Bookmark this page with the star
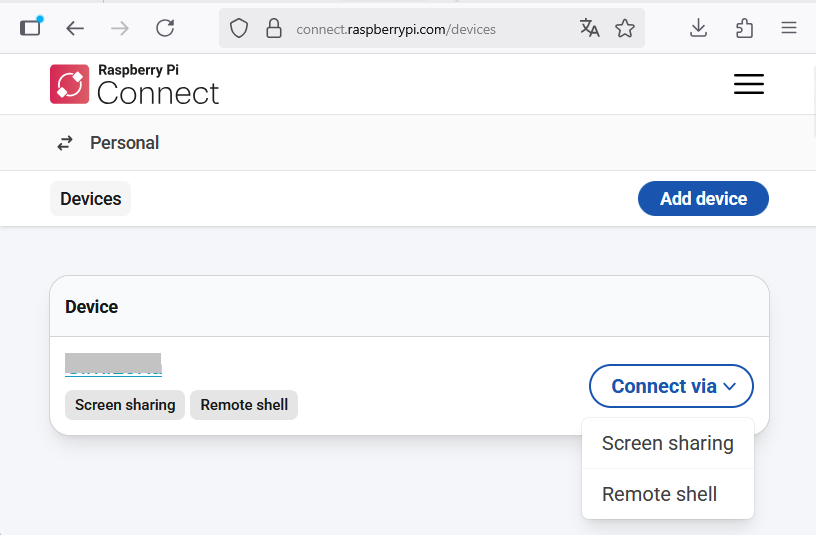 (625, 28)
